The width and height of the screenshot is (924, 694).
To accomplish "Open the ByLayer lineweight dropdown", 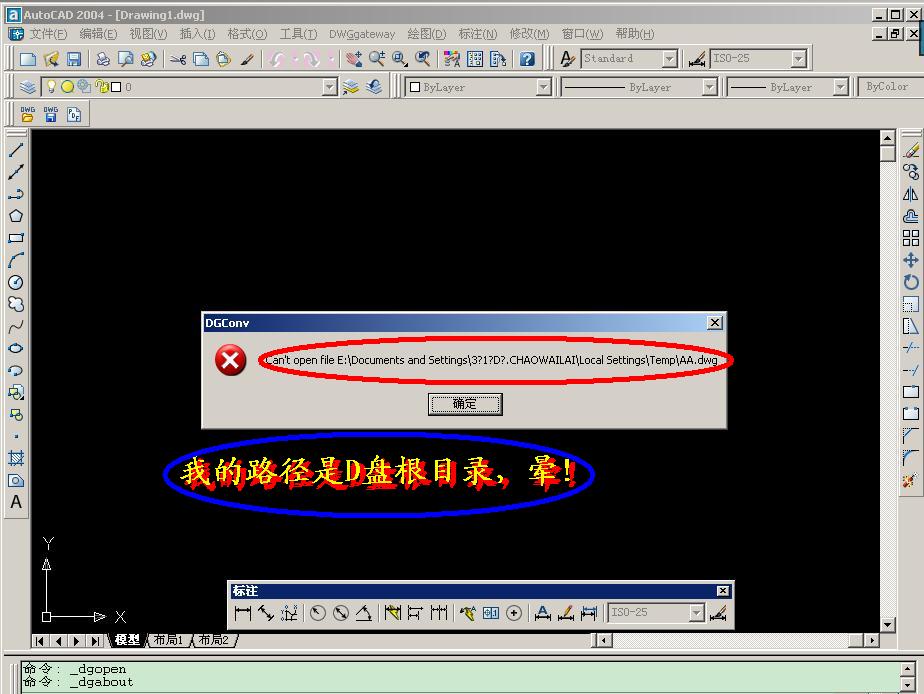I will [840, 87].
